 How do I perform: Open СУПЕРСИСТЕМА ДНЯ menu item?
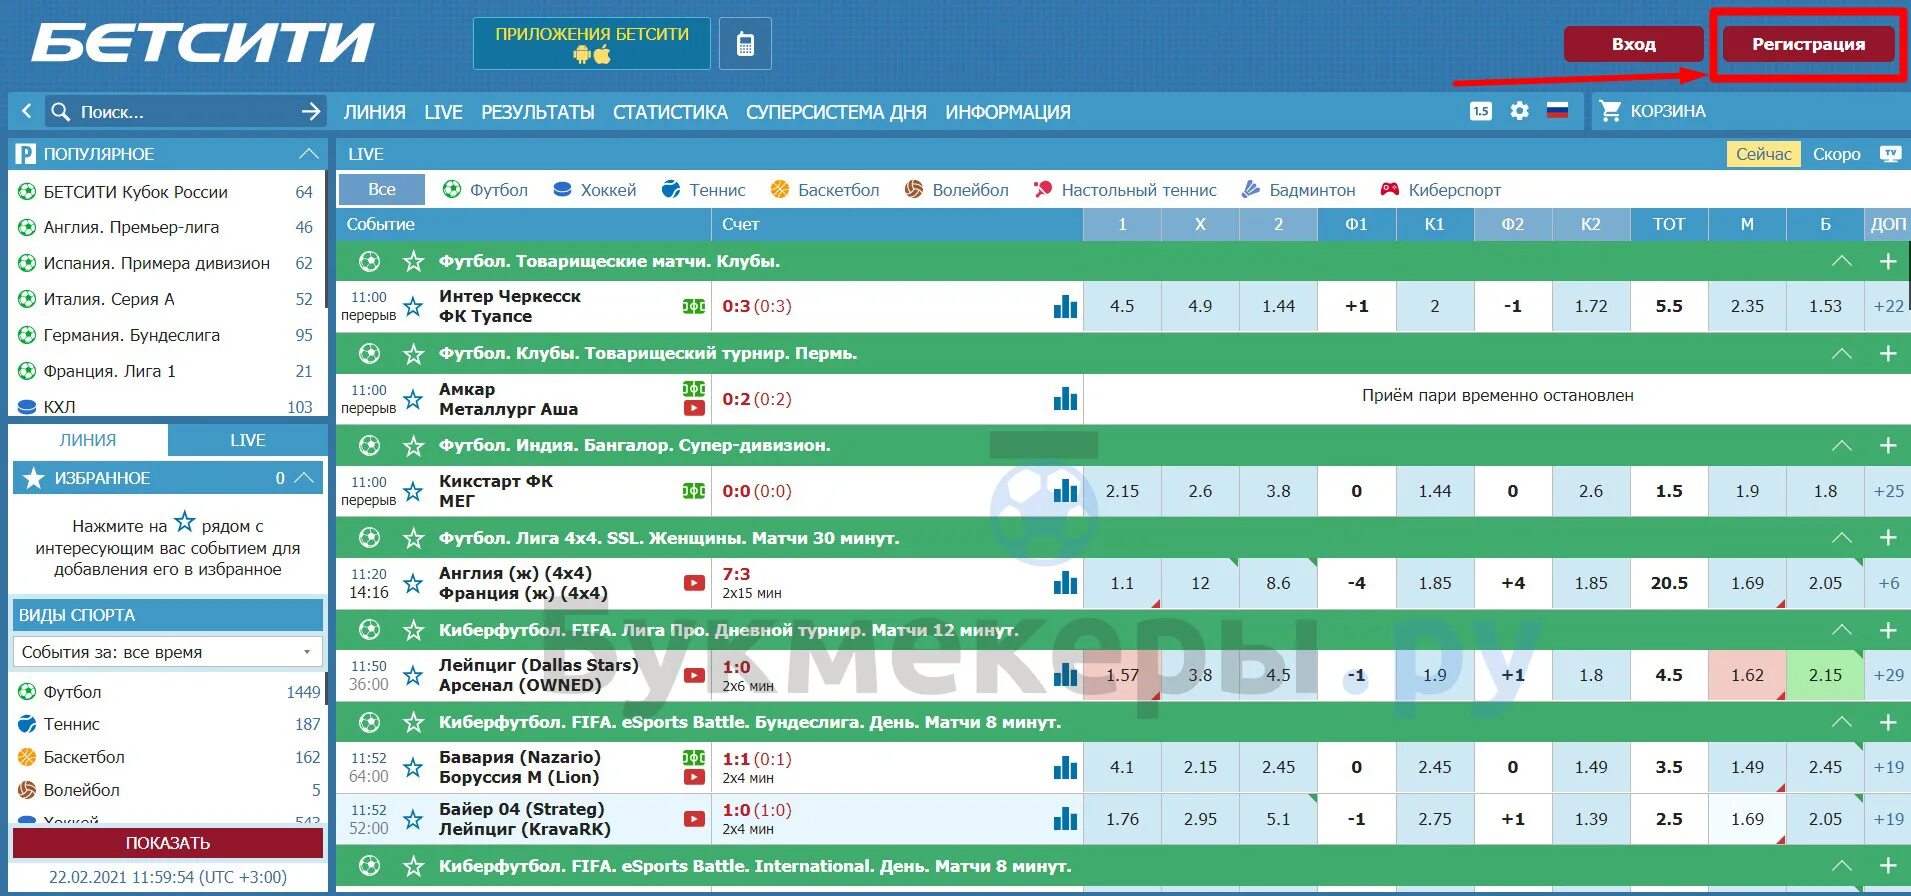(x=836, y=112)
